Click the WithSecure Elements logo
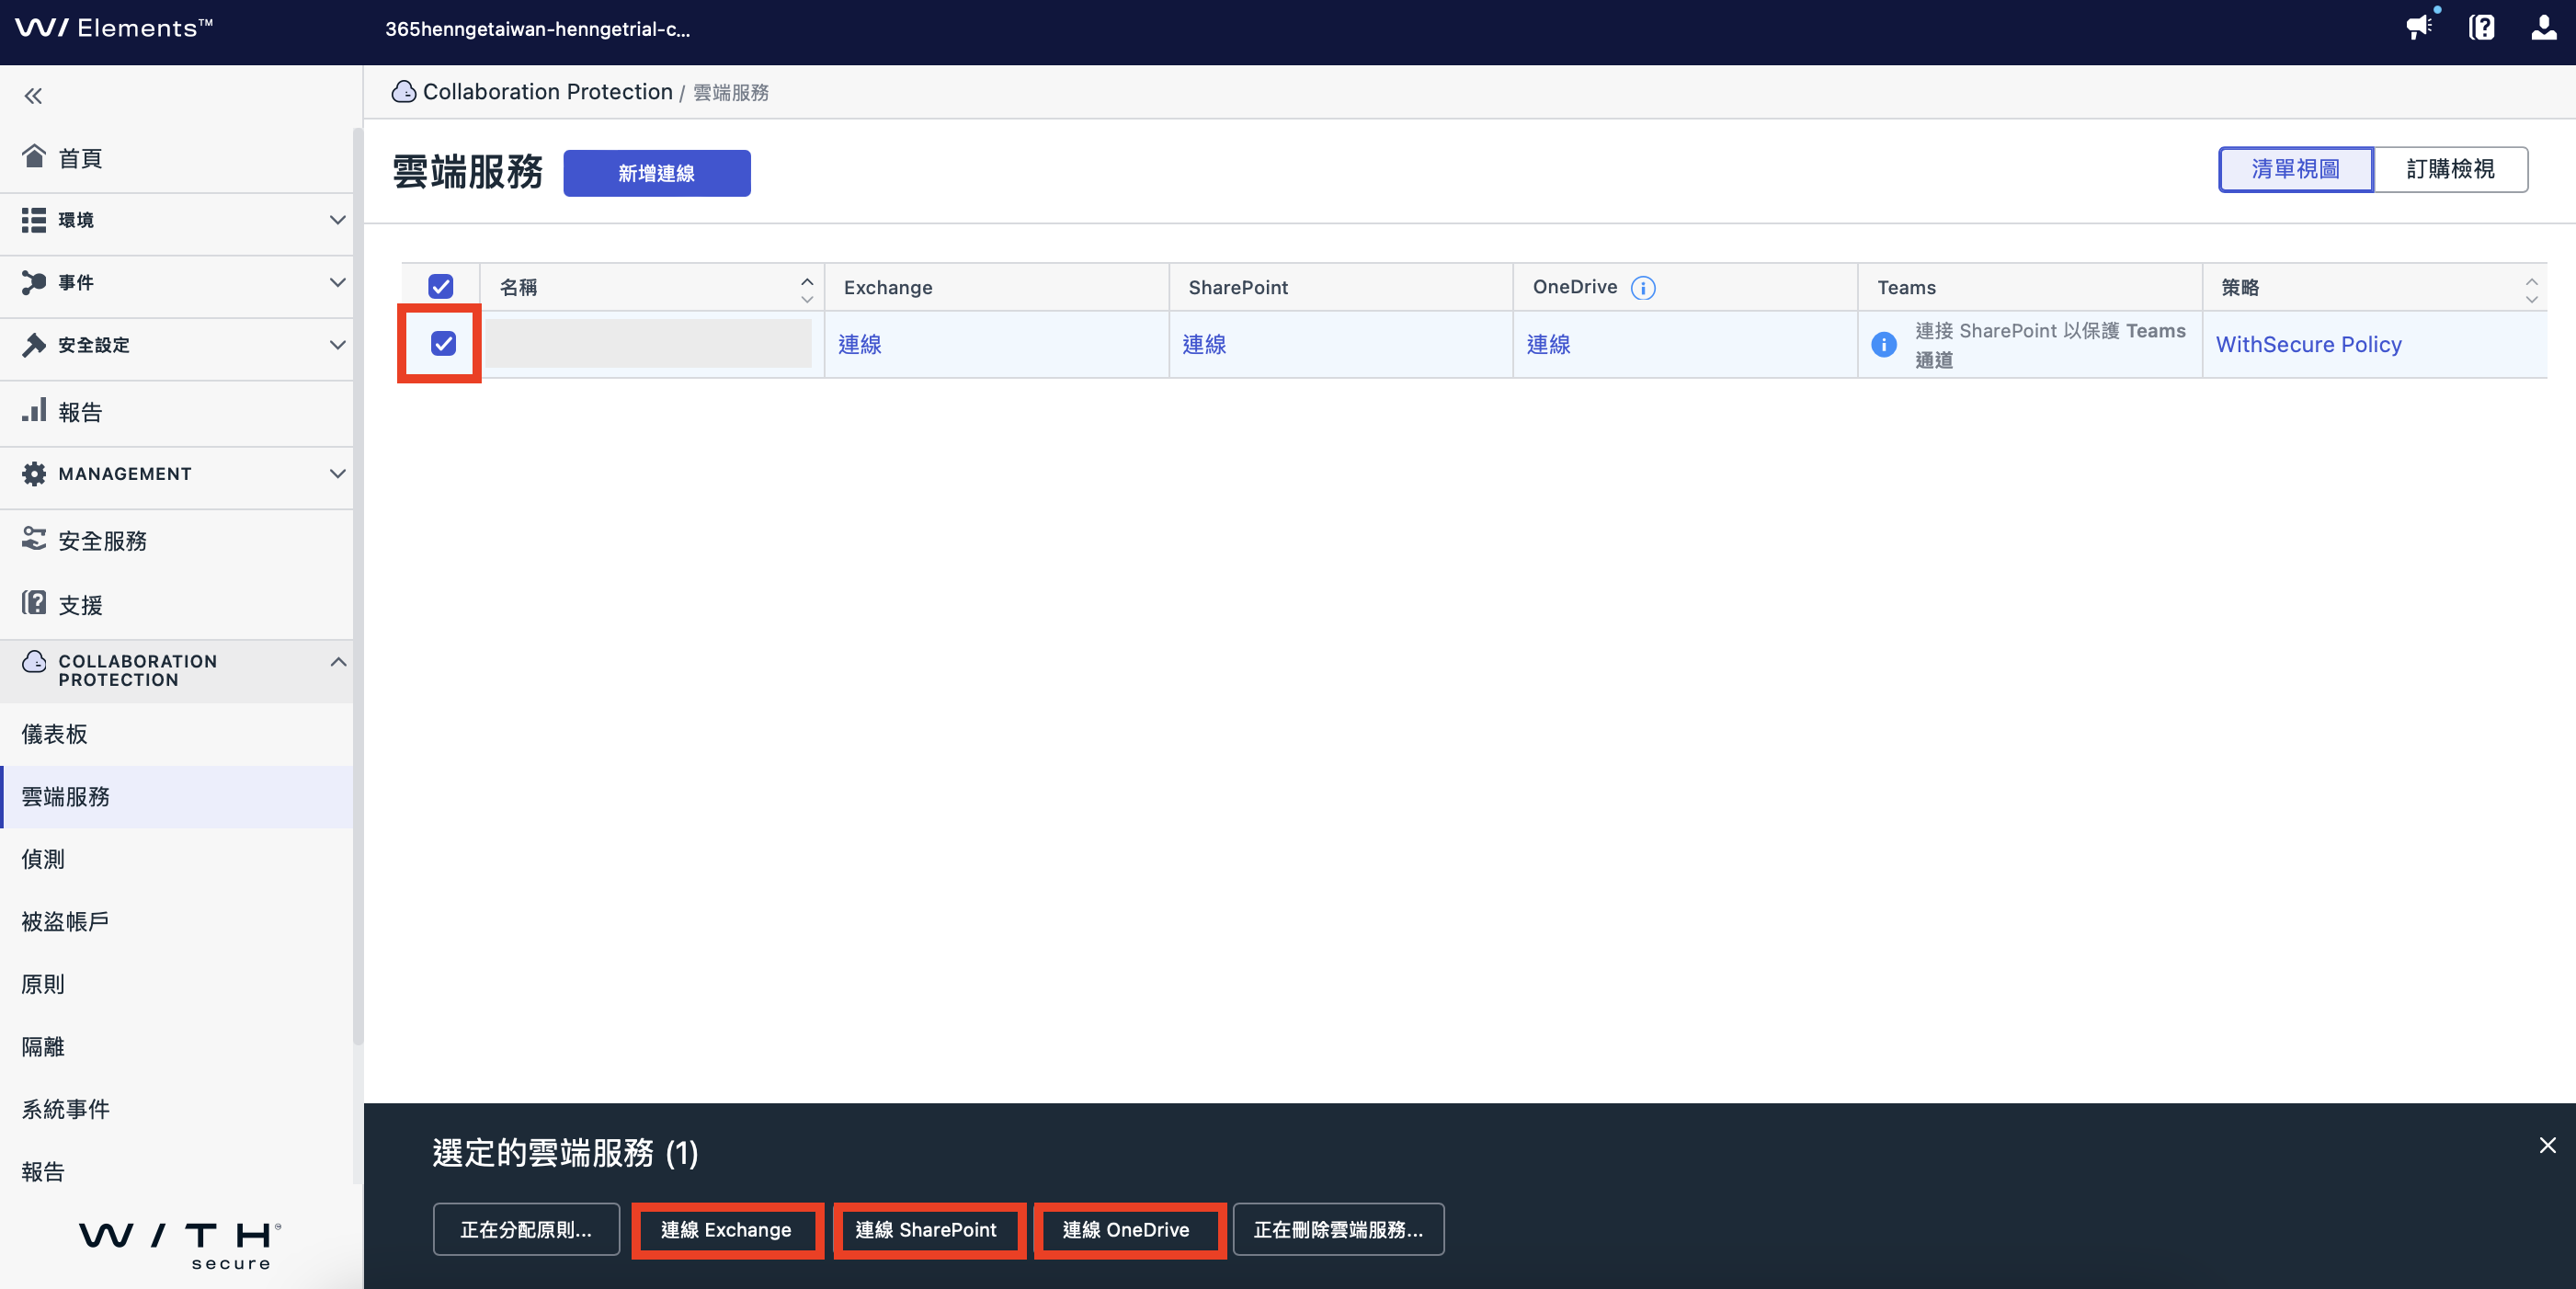Screen dimensions: 2576x1289 point(114,28)
